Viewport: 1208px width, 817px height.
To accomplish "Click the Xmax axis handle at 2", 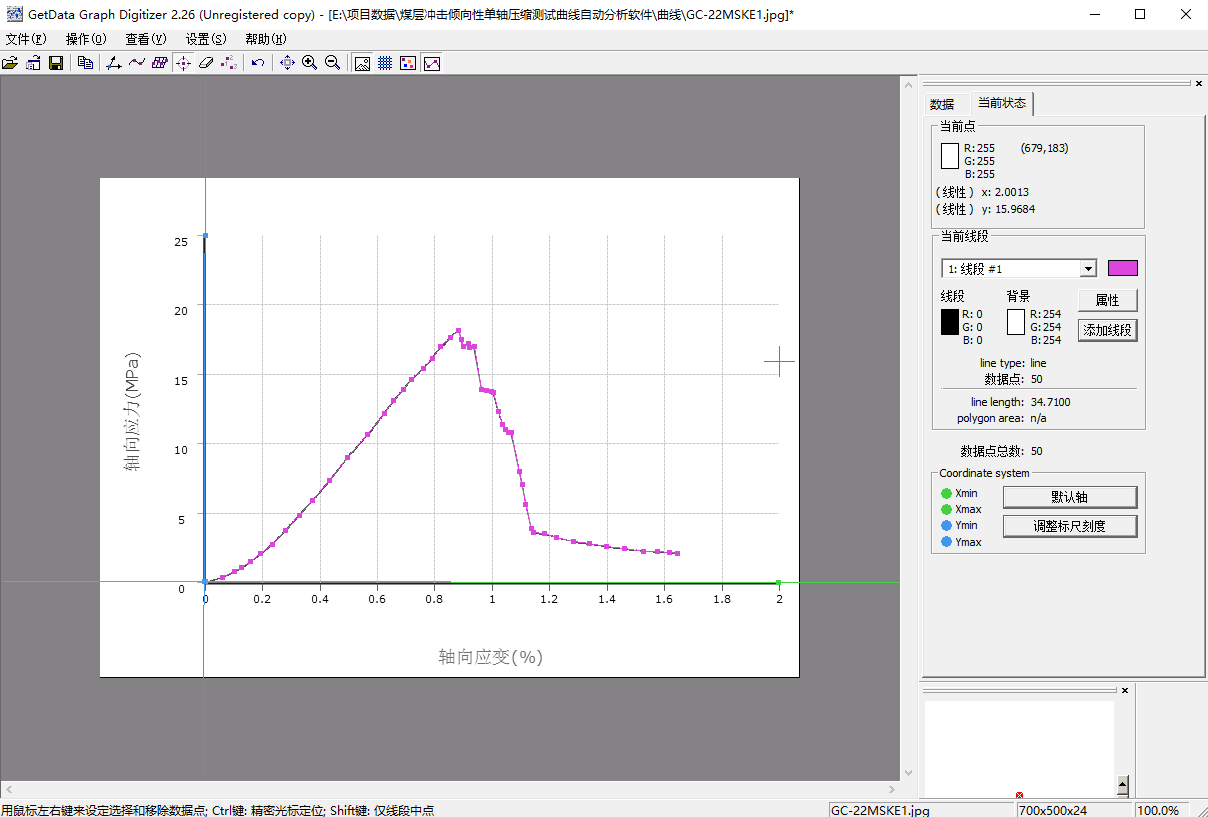I will click(778, 582).
